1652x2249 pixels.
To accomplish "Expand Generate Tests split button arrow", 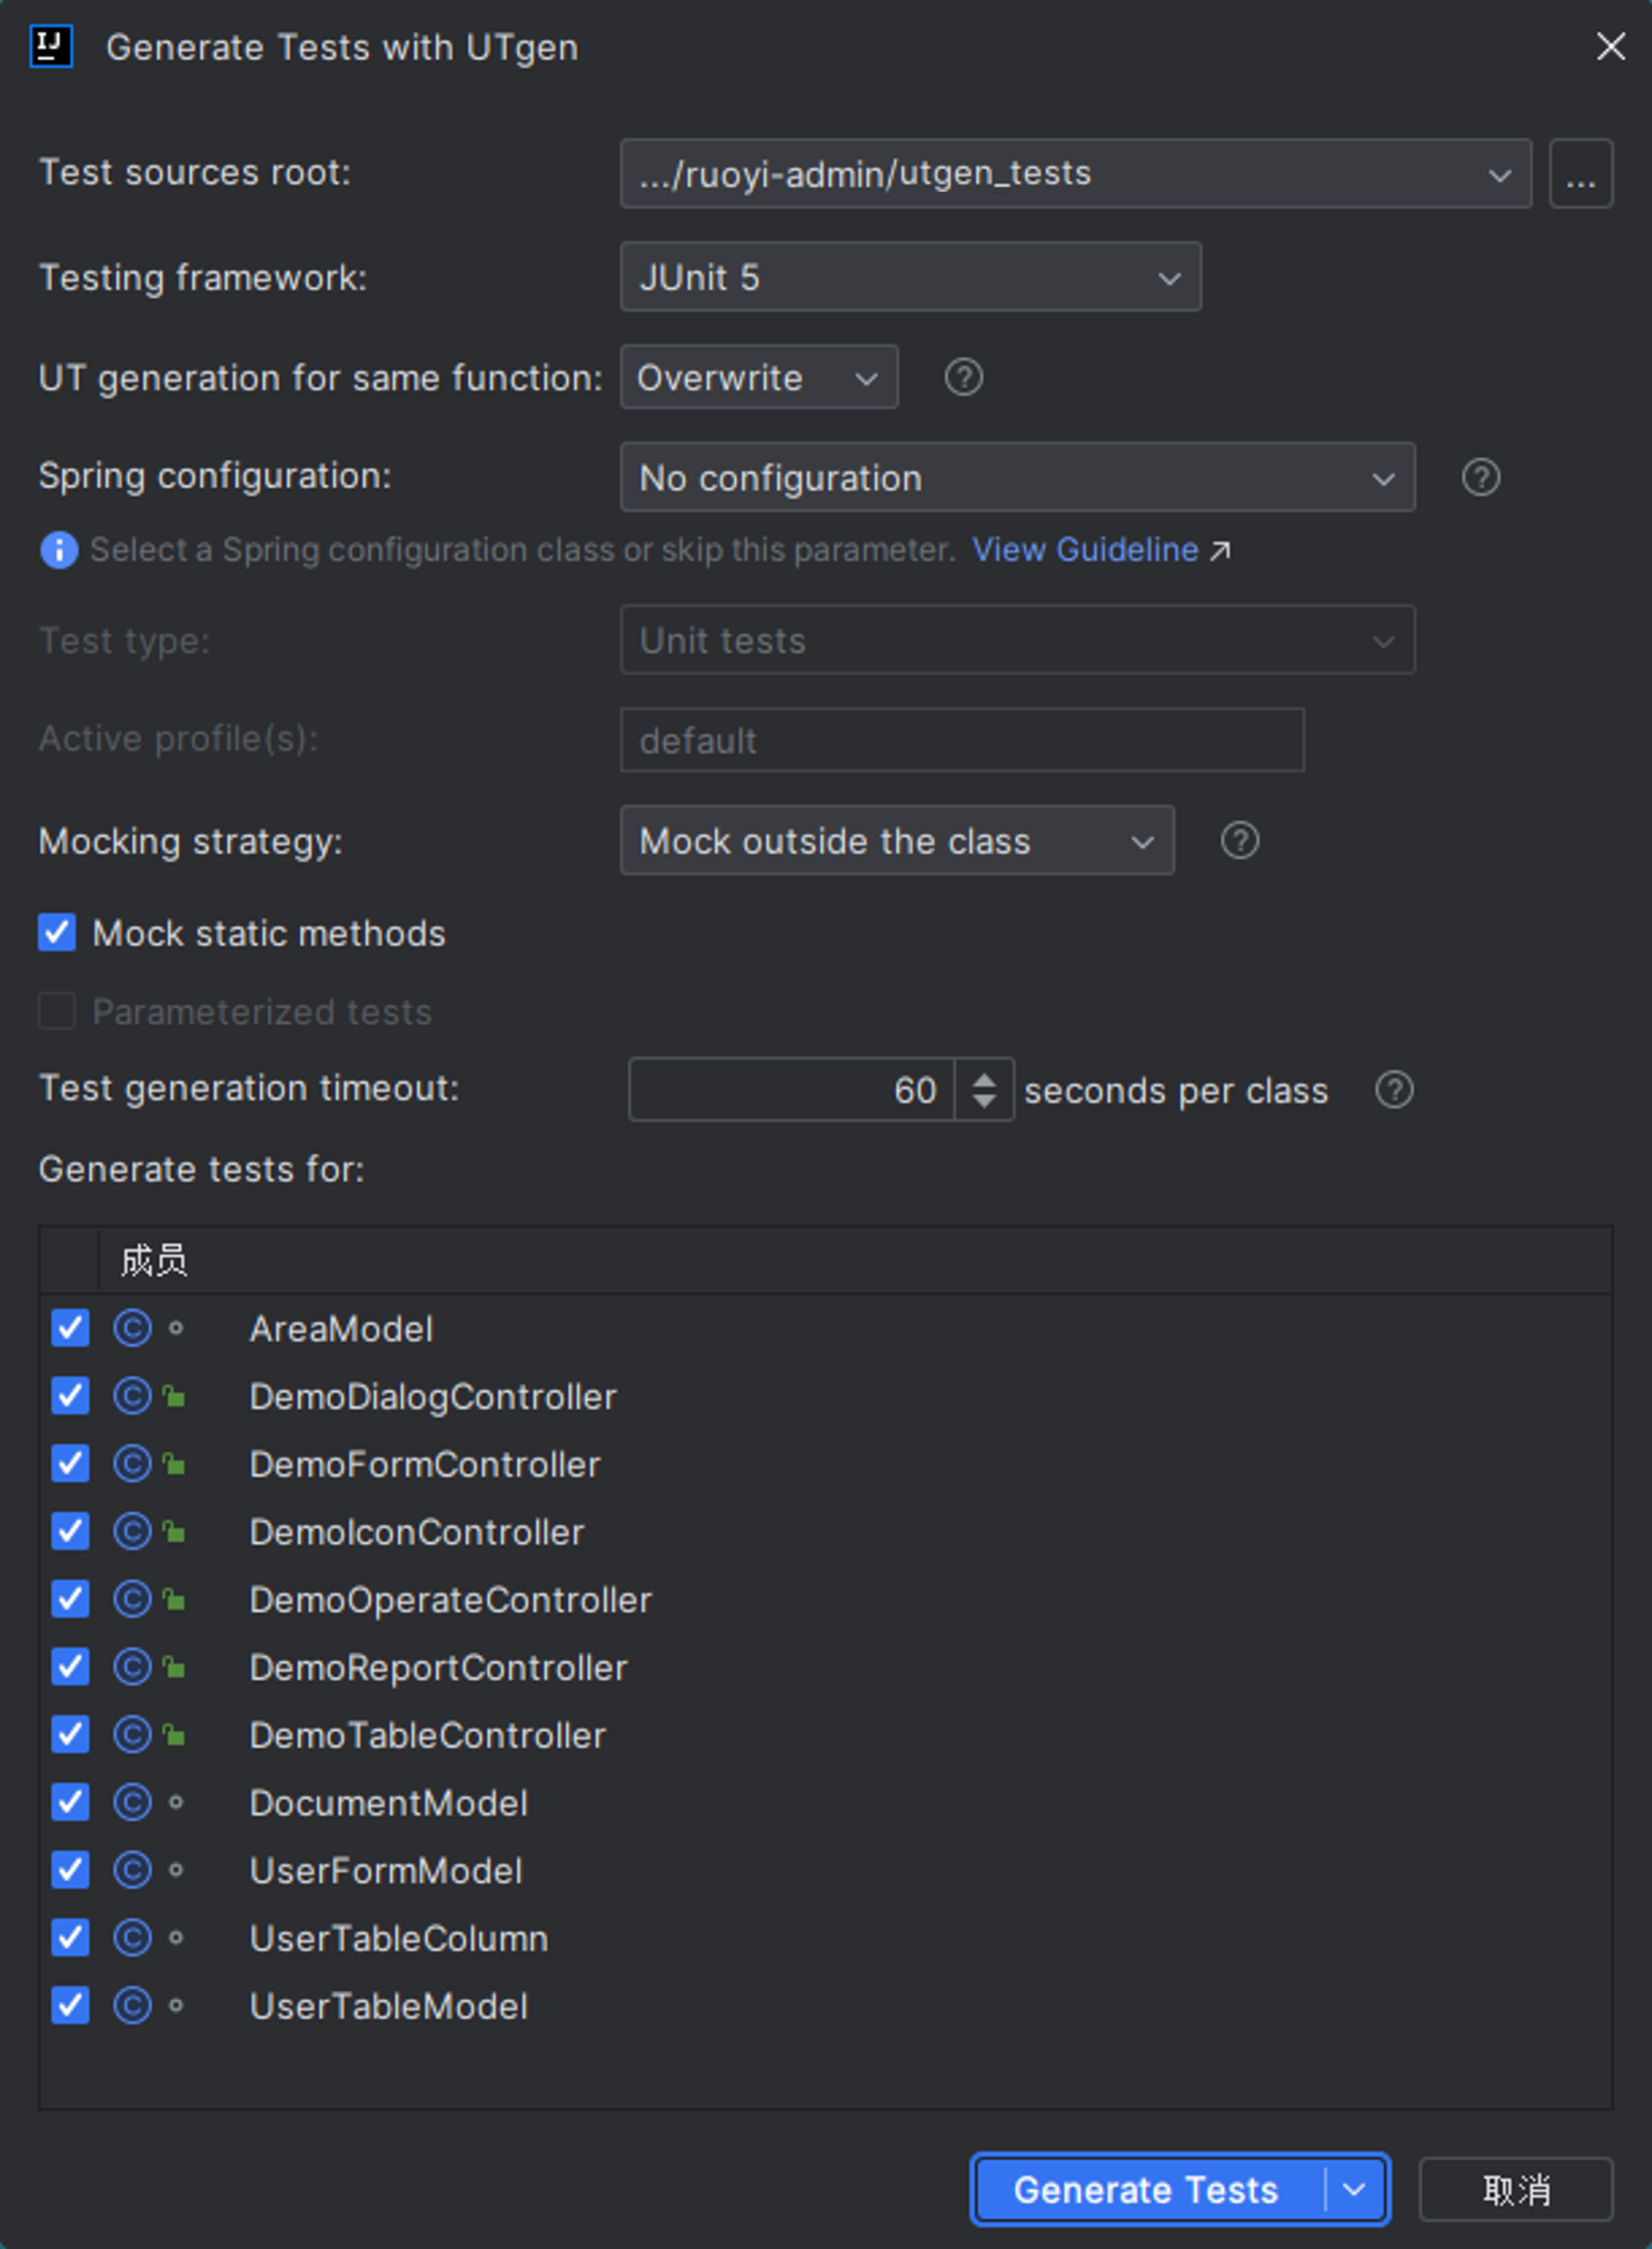I will pyautogui.click(x=1355, y=2189).
